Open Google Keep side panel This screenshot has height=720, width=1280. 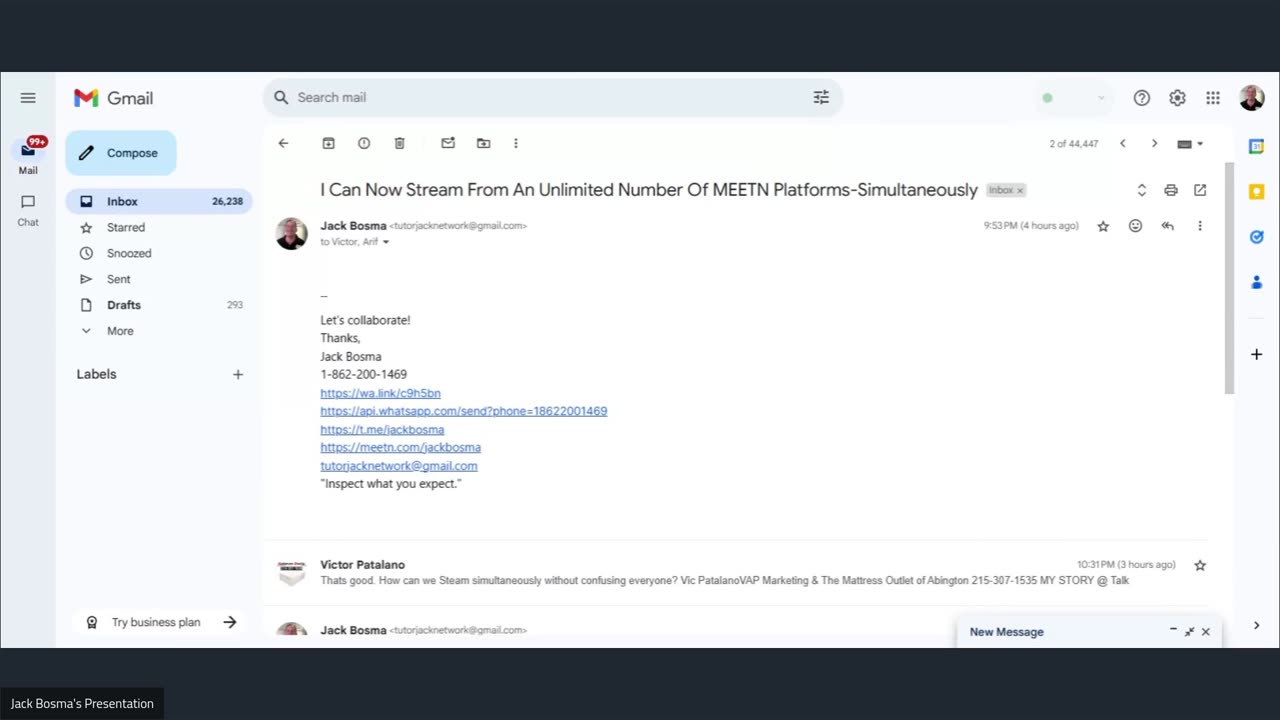point(1256,191)
